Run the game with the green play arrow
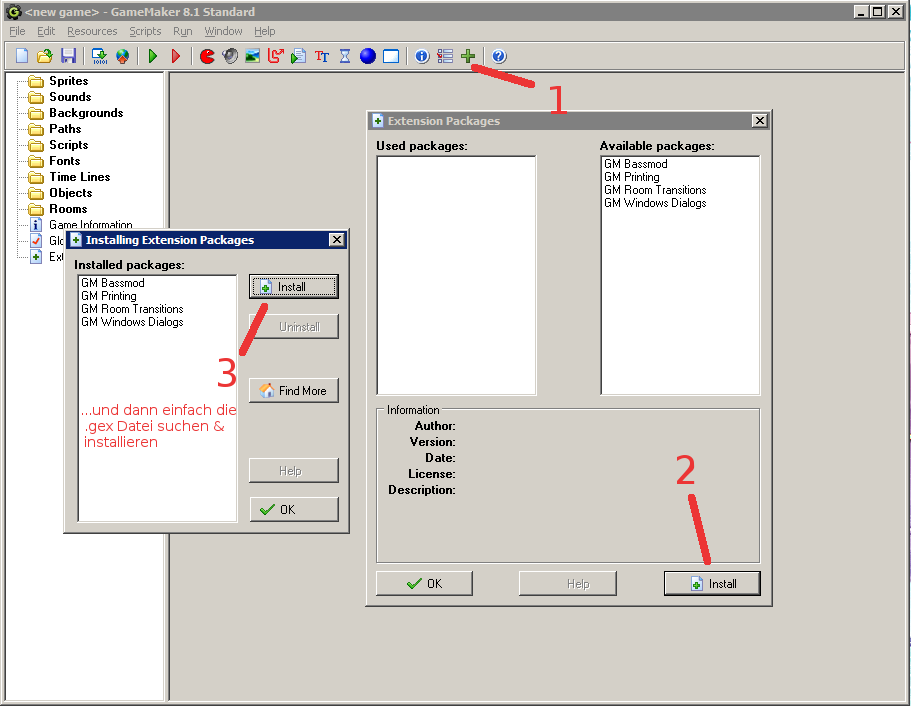Viewport: 911px width, 706px height. click(153, 56)
